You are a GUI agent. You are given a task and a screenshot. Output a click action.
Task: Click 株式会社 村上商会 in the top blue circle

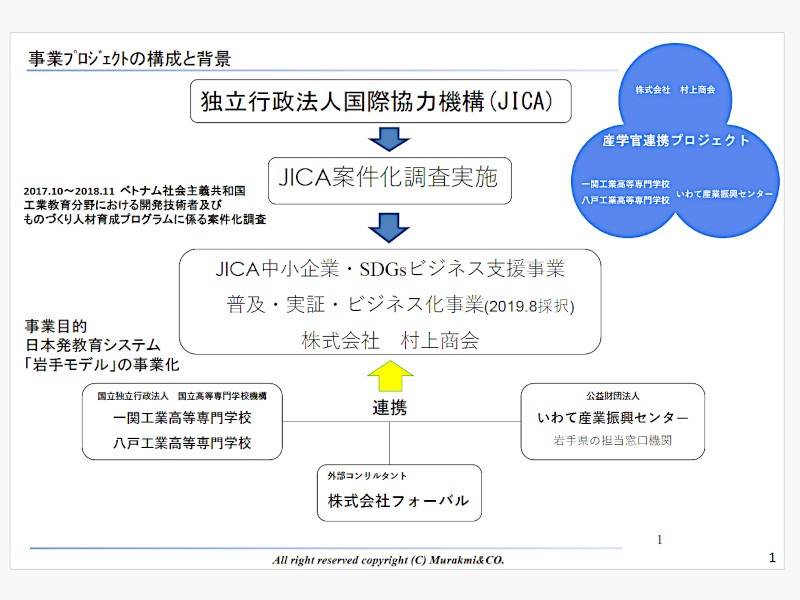click(675, 90)
